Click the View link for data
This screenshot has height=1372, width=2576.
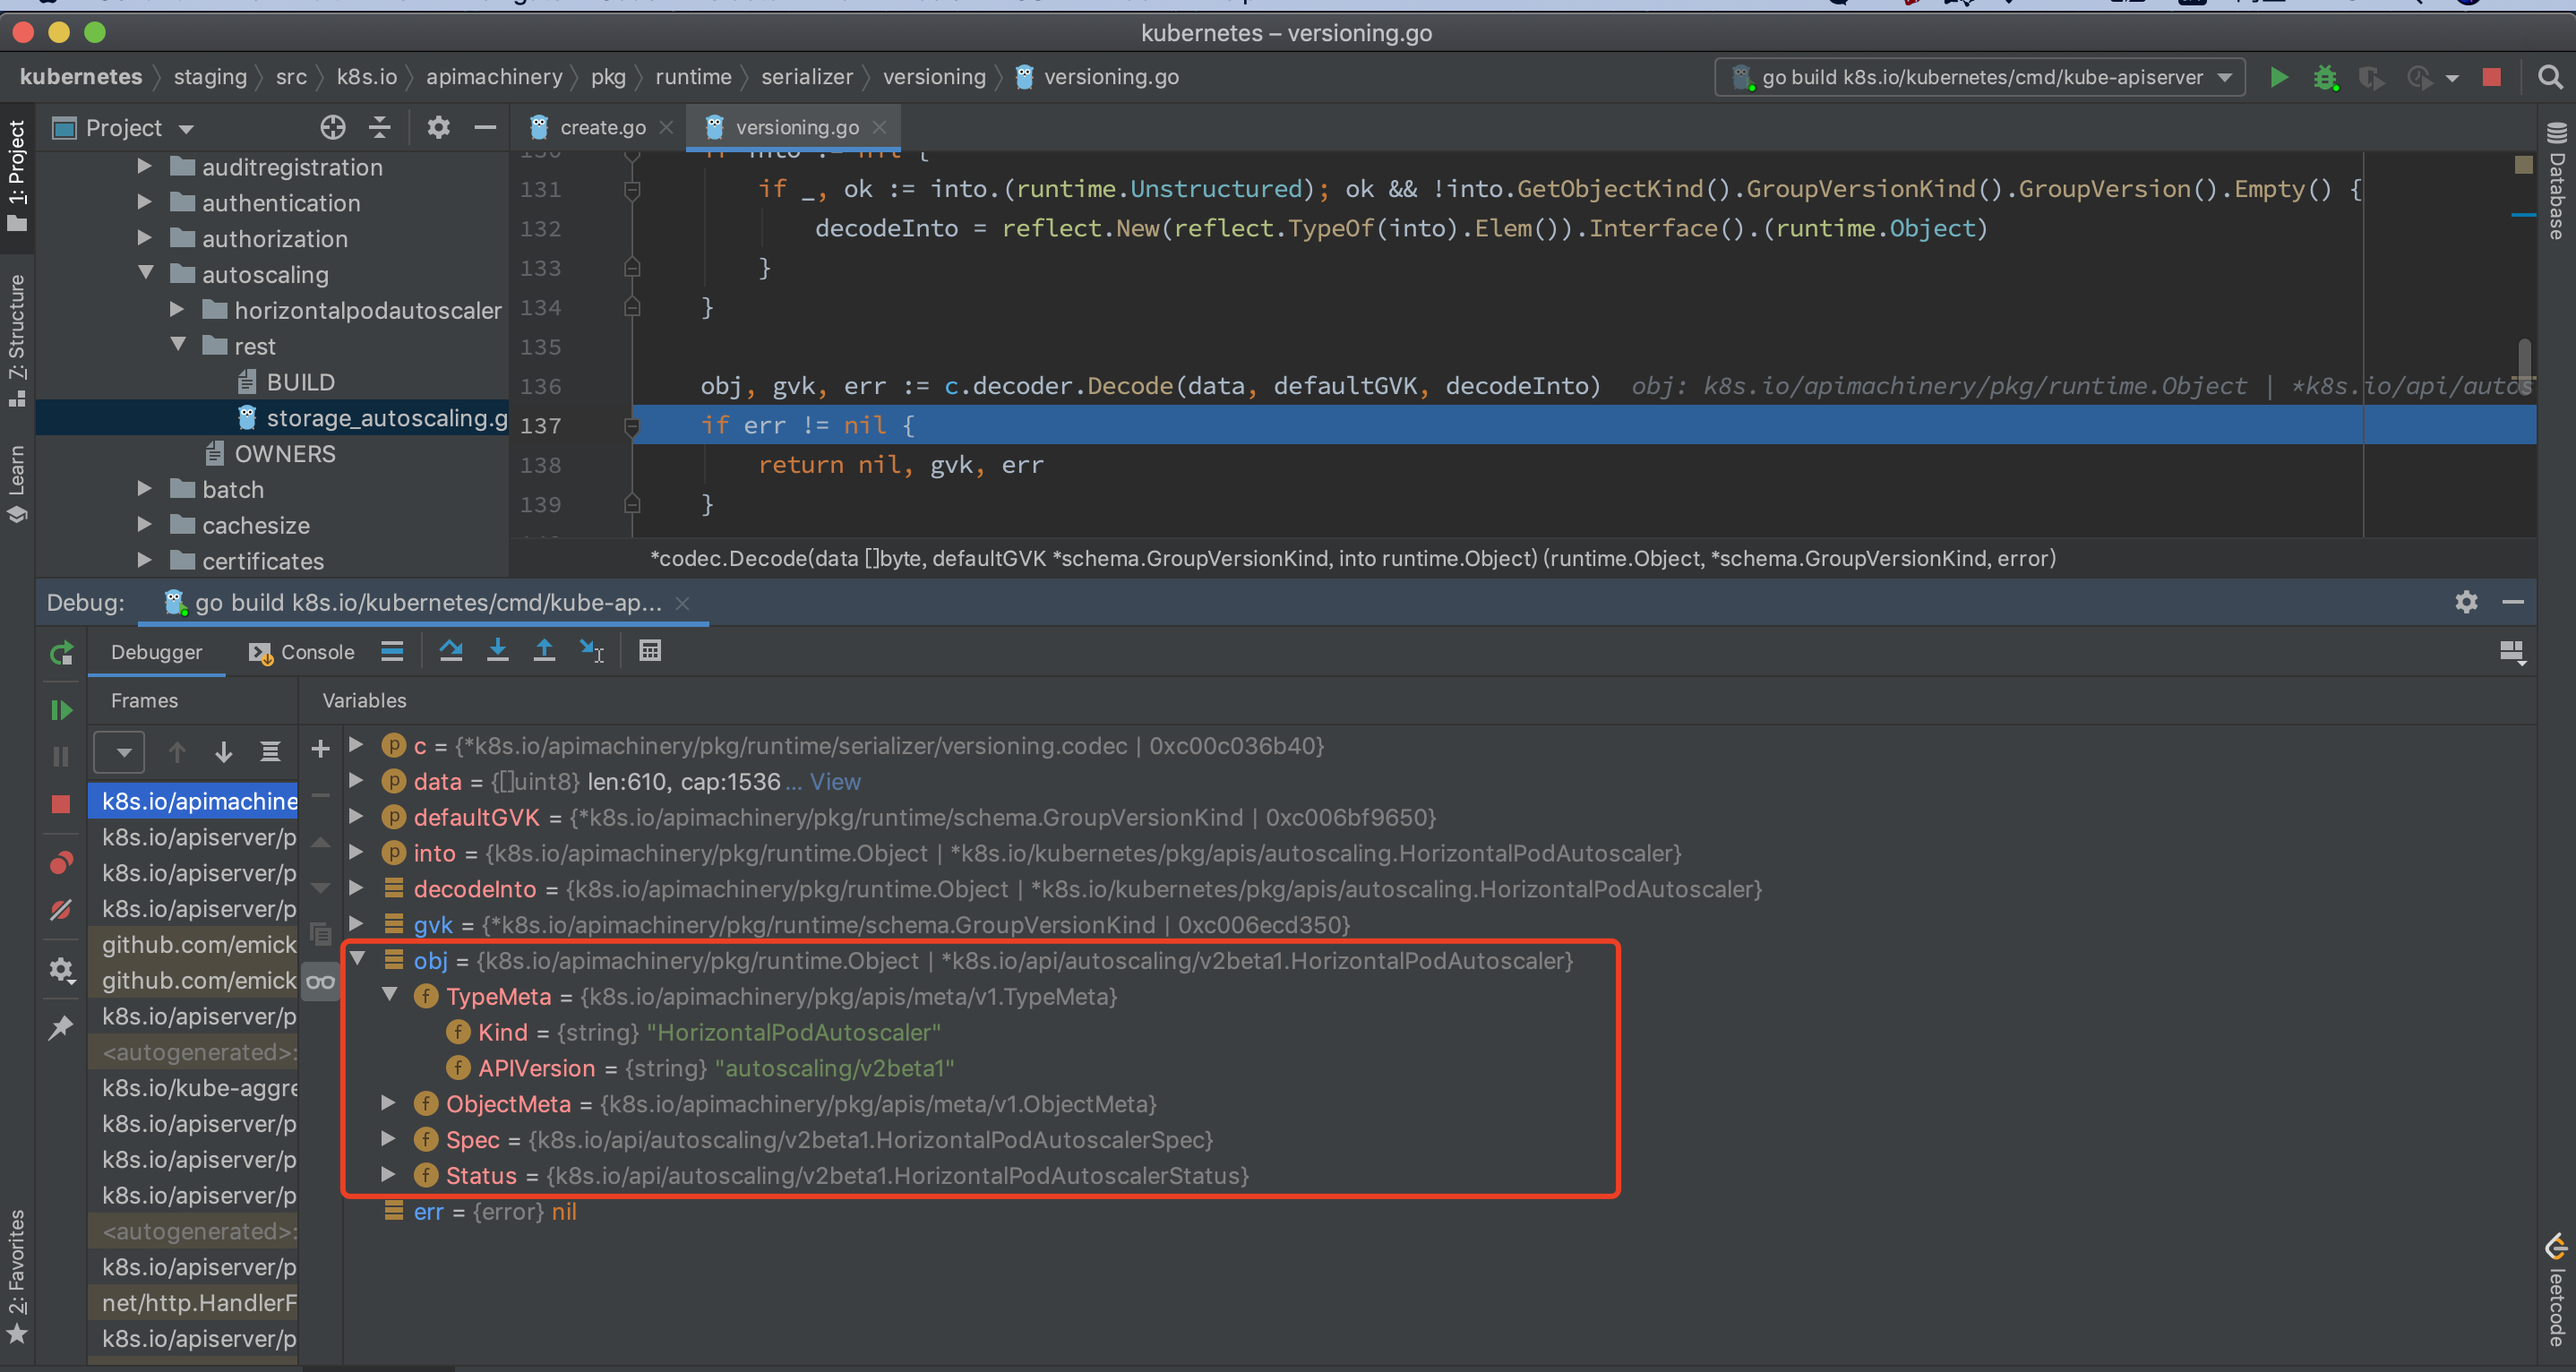(x=835, y=781)
